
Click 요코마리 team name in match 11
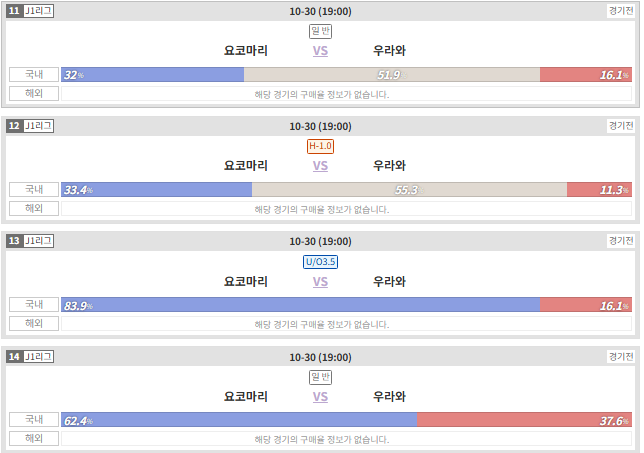click(246, 51)
